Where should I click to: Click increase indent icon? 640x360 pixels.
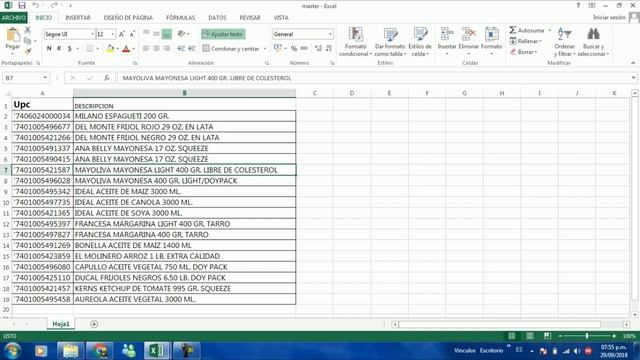pyautogui.click(x=191, y=49)
